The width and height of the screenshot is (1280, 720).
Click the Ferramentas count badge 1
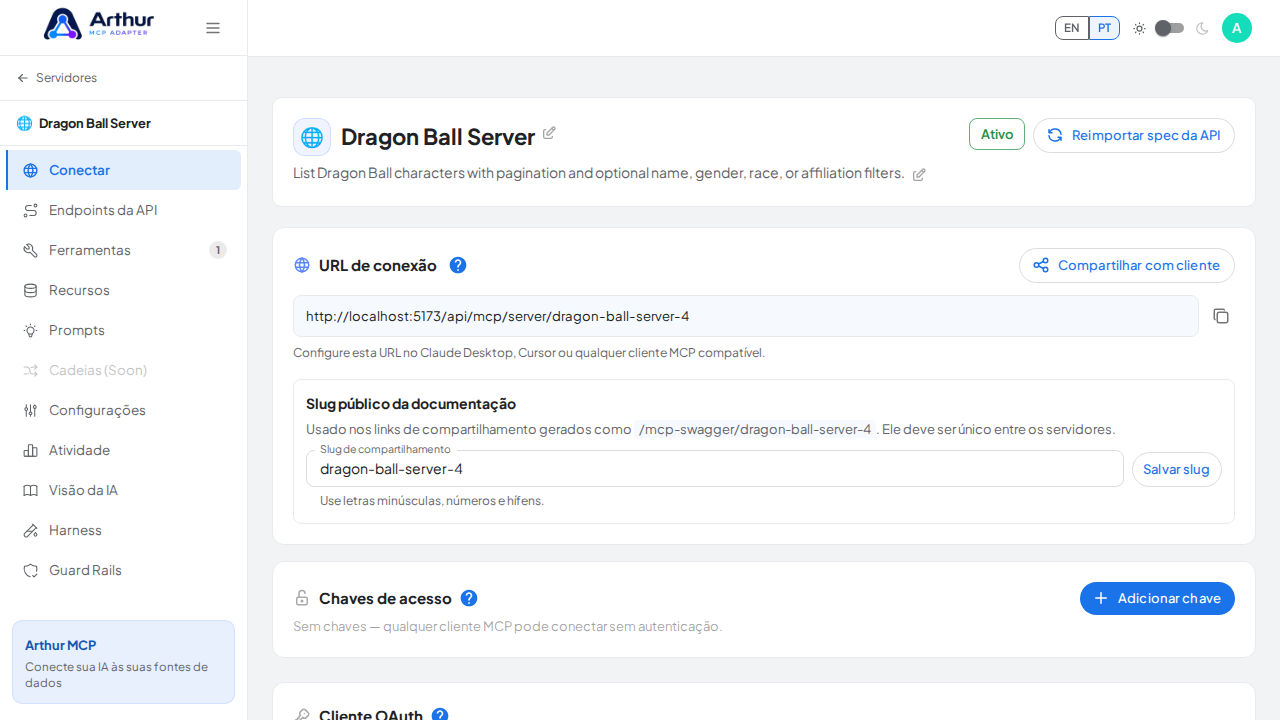point(218,250)
